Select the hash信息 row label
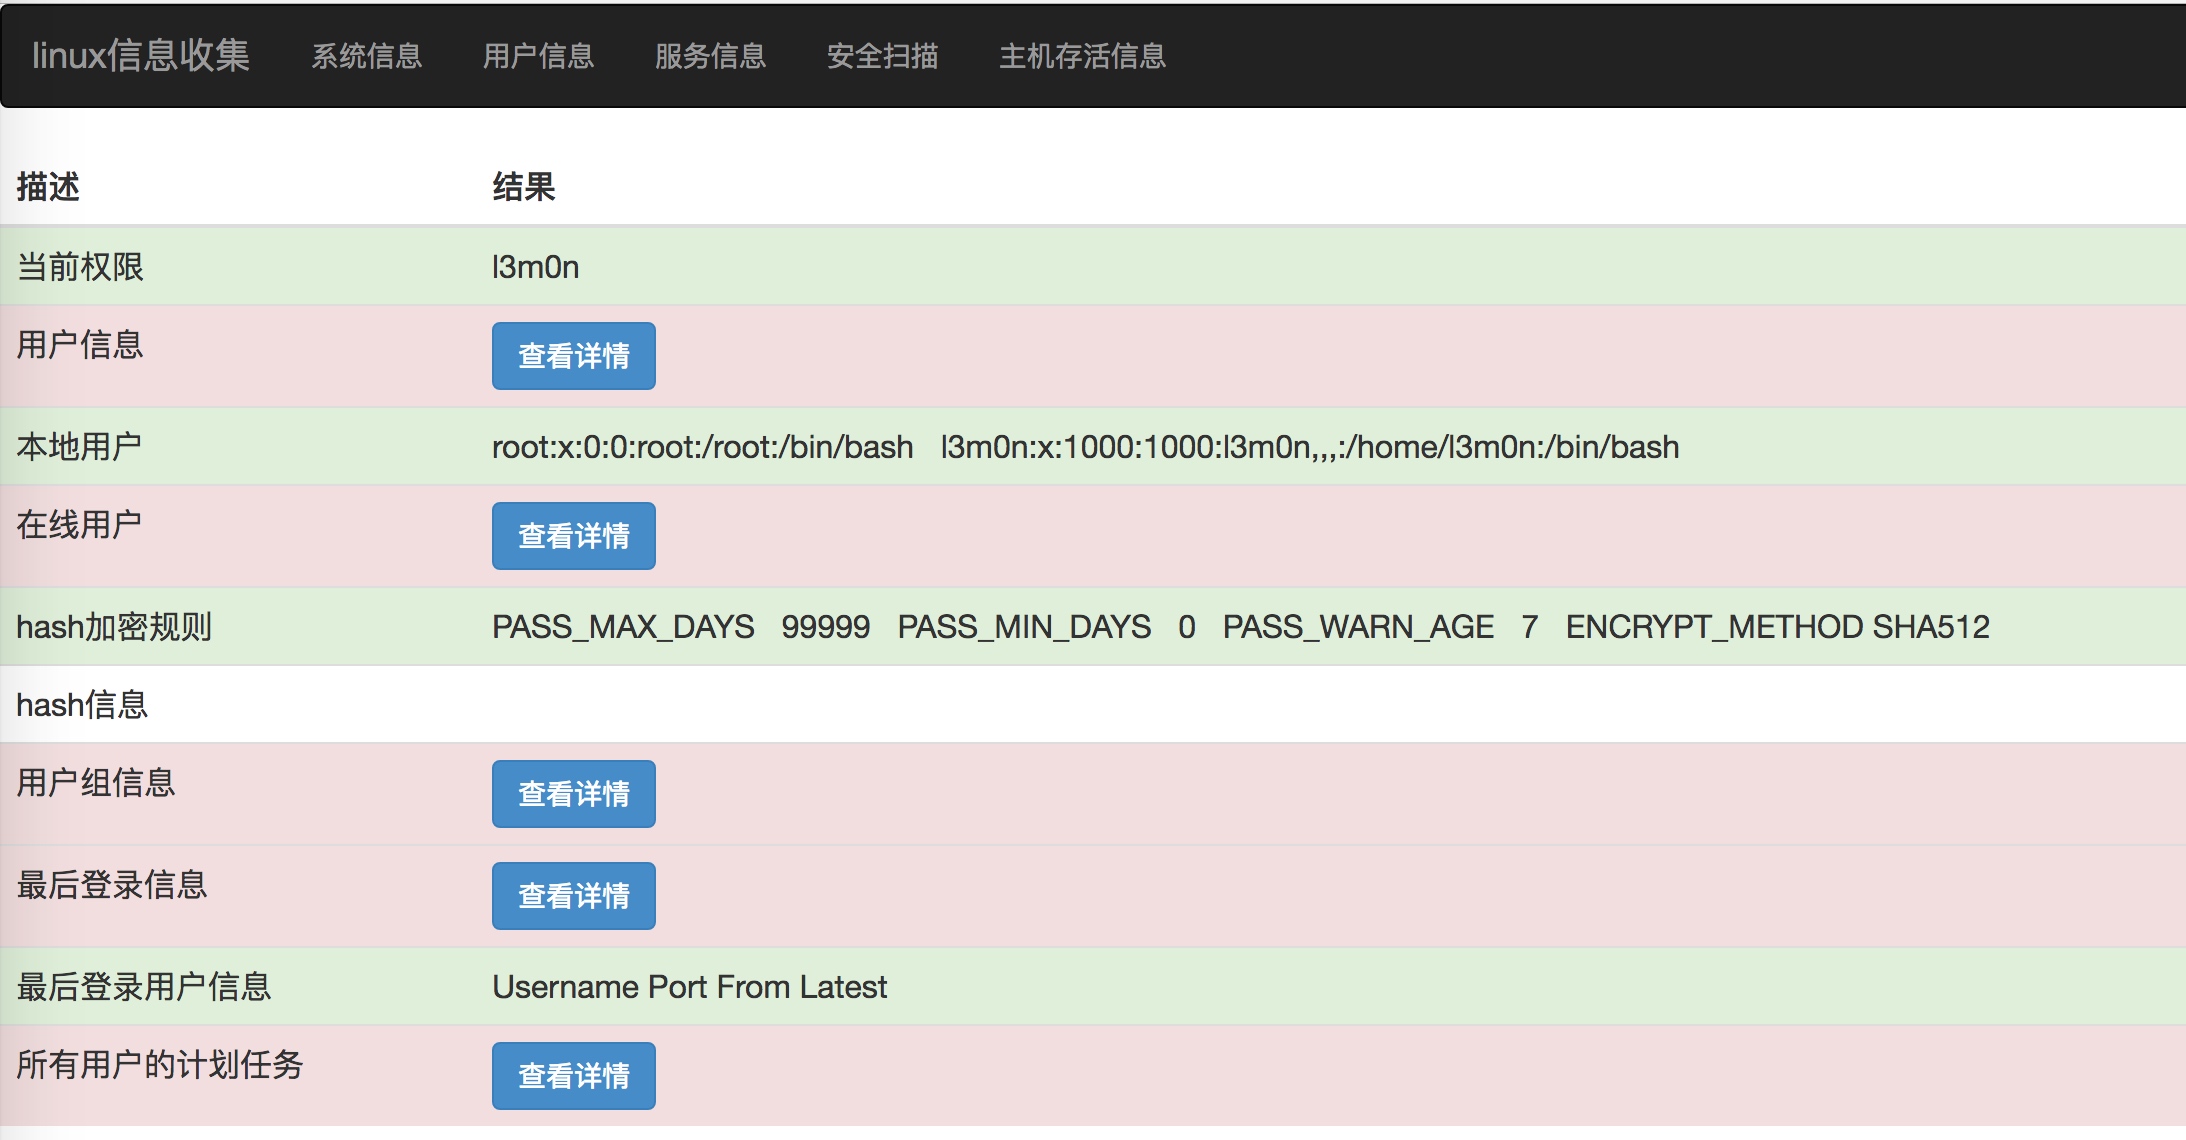Screen dimensions: 2186x1140 coord(82,705)
